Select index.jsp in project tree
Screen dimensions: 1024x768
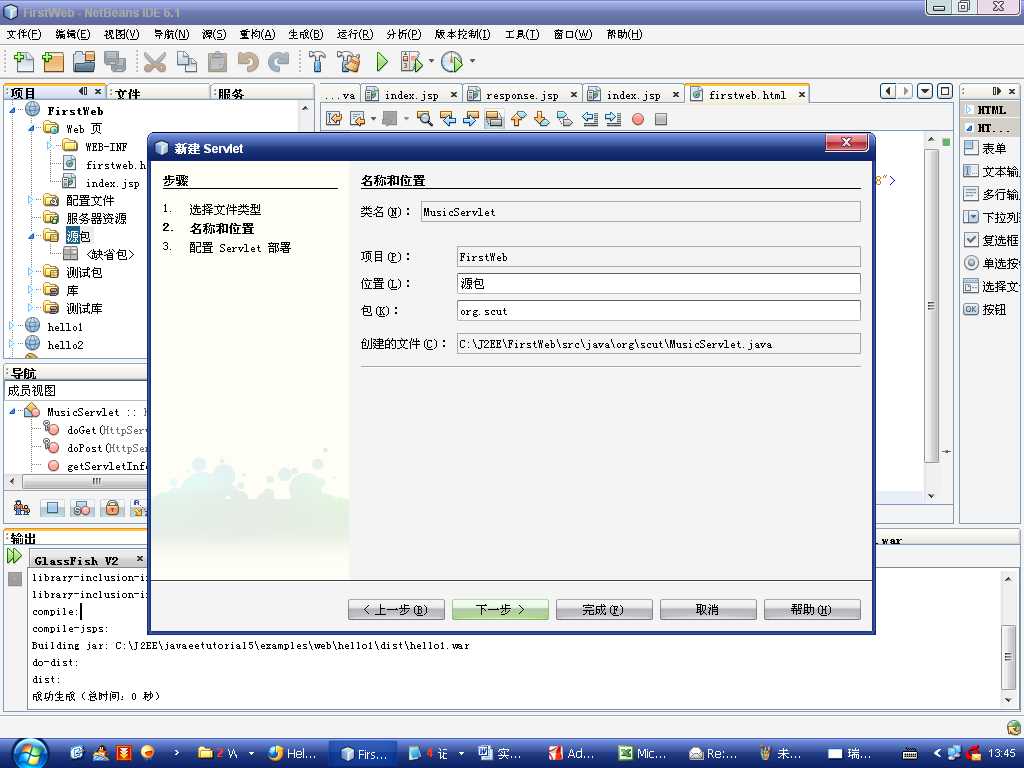tap(112, 183)
